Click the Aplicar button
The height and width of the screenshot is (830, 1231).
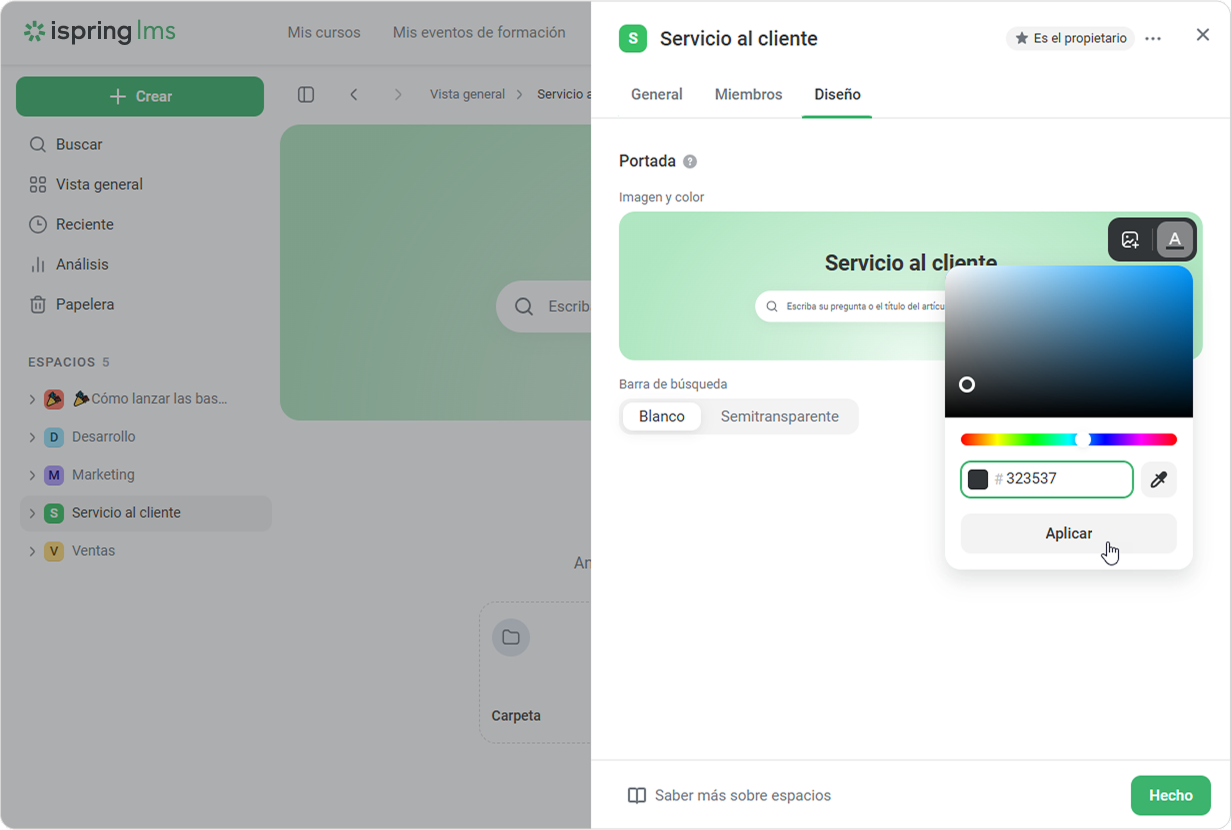(x=1068, y=533)
